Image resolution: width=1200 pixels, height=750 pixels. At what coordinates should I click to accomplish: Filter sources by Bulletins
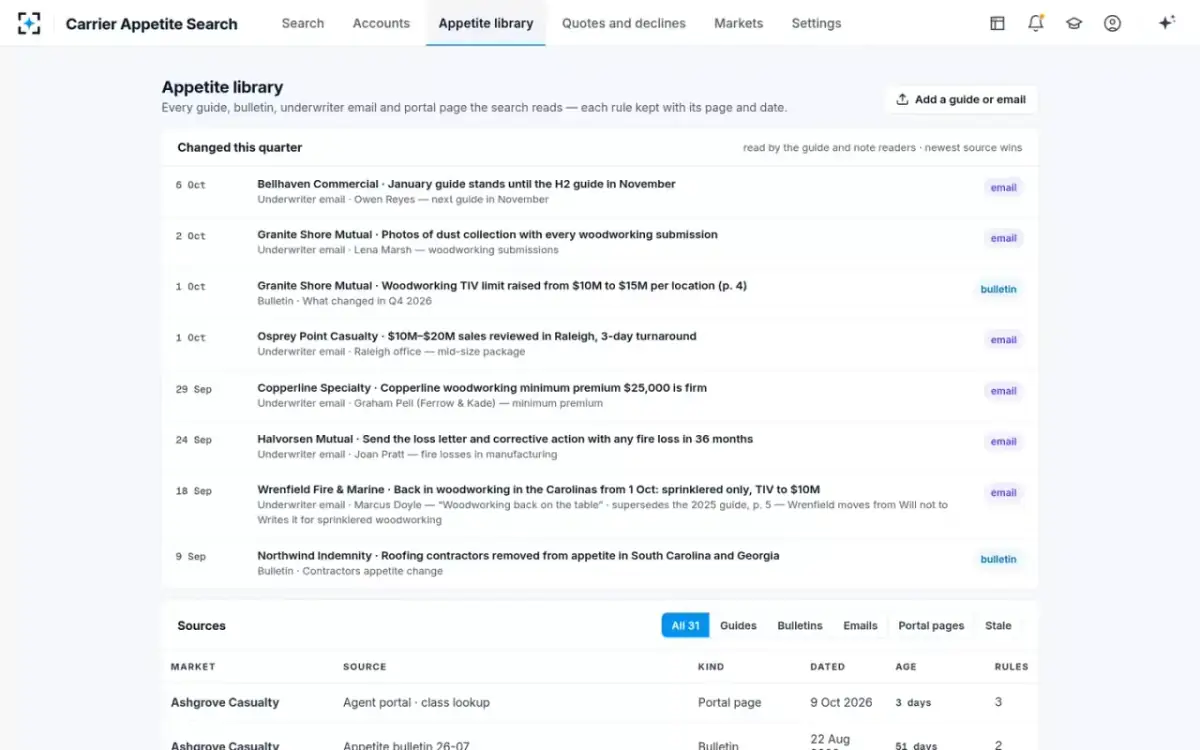[800, 625]
